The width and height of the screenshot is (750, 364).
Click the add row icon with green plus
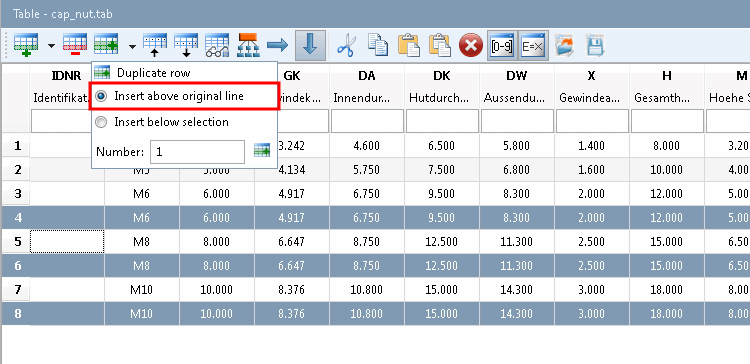coord(26,45)
